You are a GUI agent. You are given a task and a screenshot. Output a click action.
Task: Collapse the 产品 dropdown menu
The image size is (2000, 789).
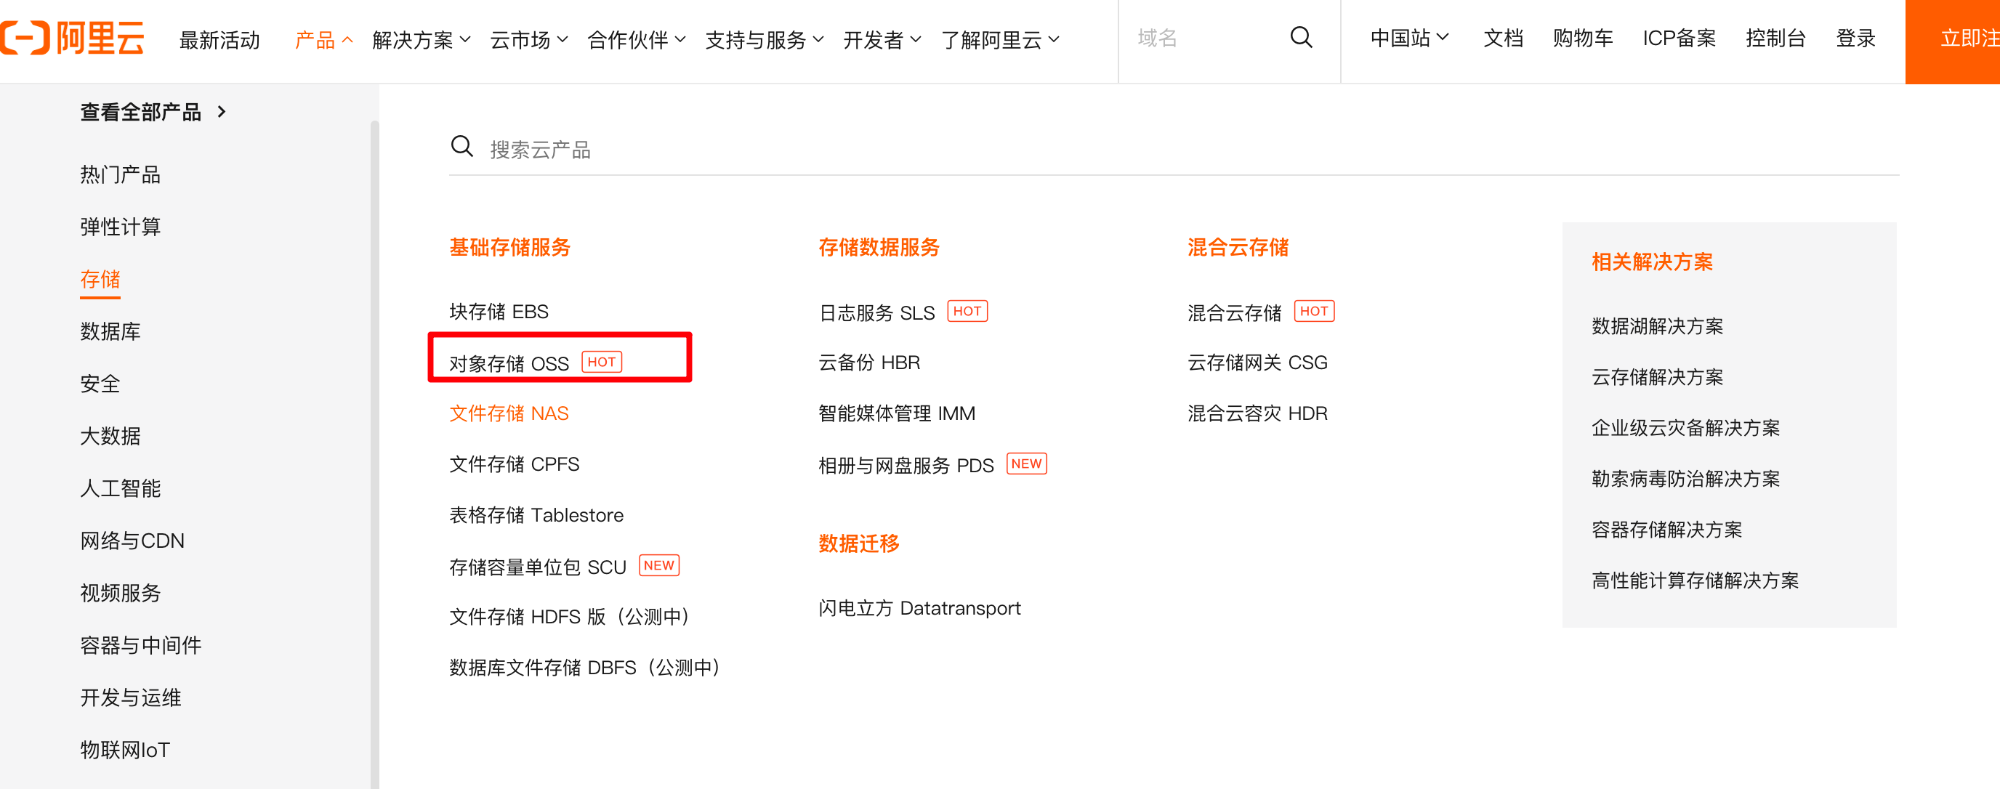323,40
